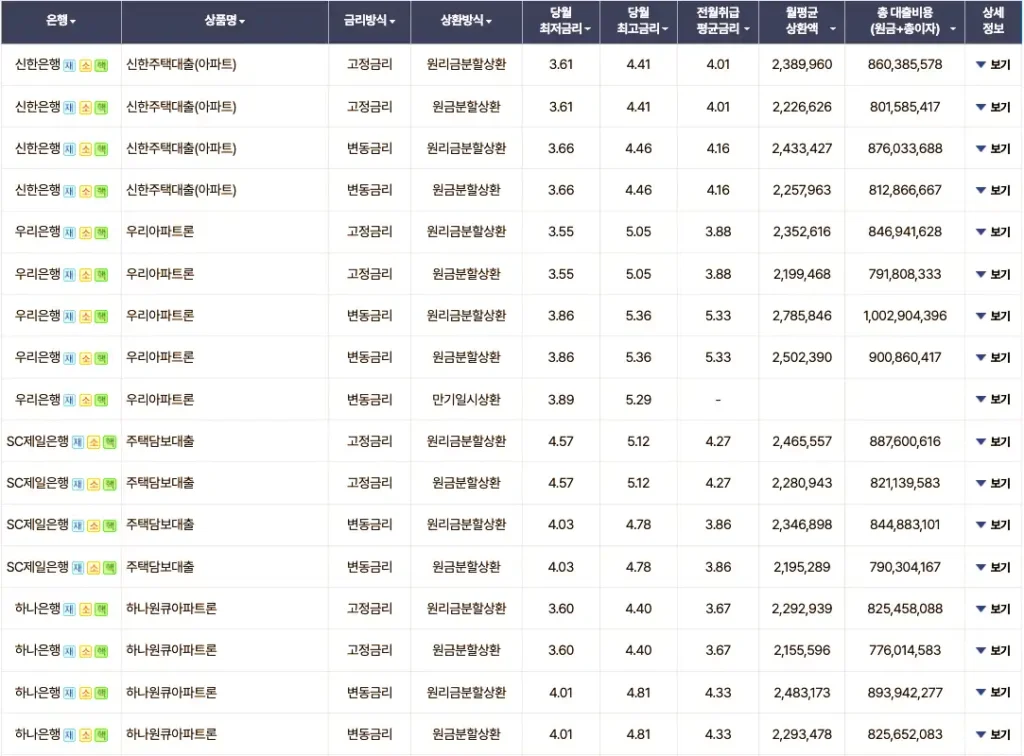
Task: Click the 만기일시상환 repayment cell
Action: point(466,400)
